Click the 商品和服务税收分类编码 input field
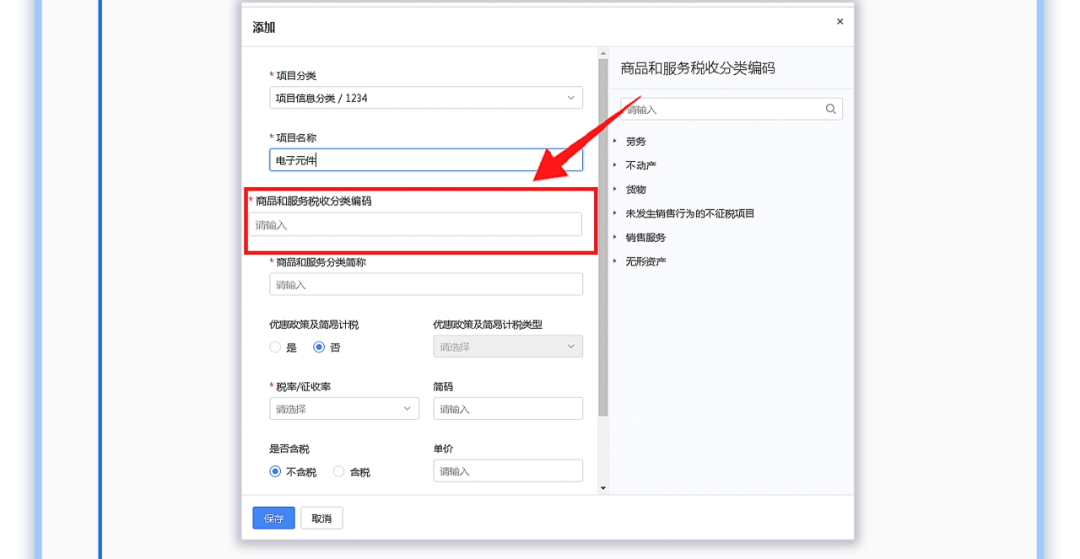 pos(415,225)
